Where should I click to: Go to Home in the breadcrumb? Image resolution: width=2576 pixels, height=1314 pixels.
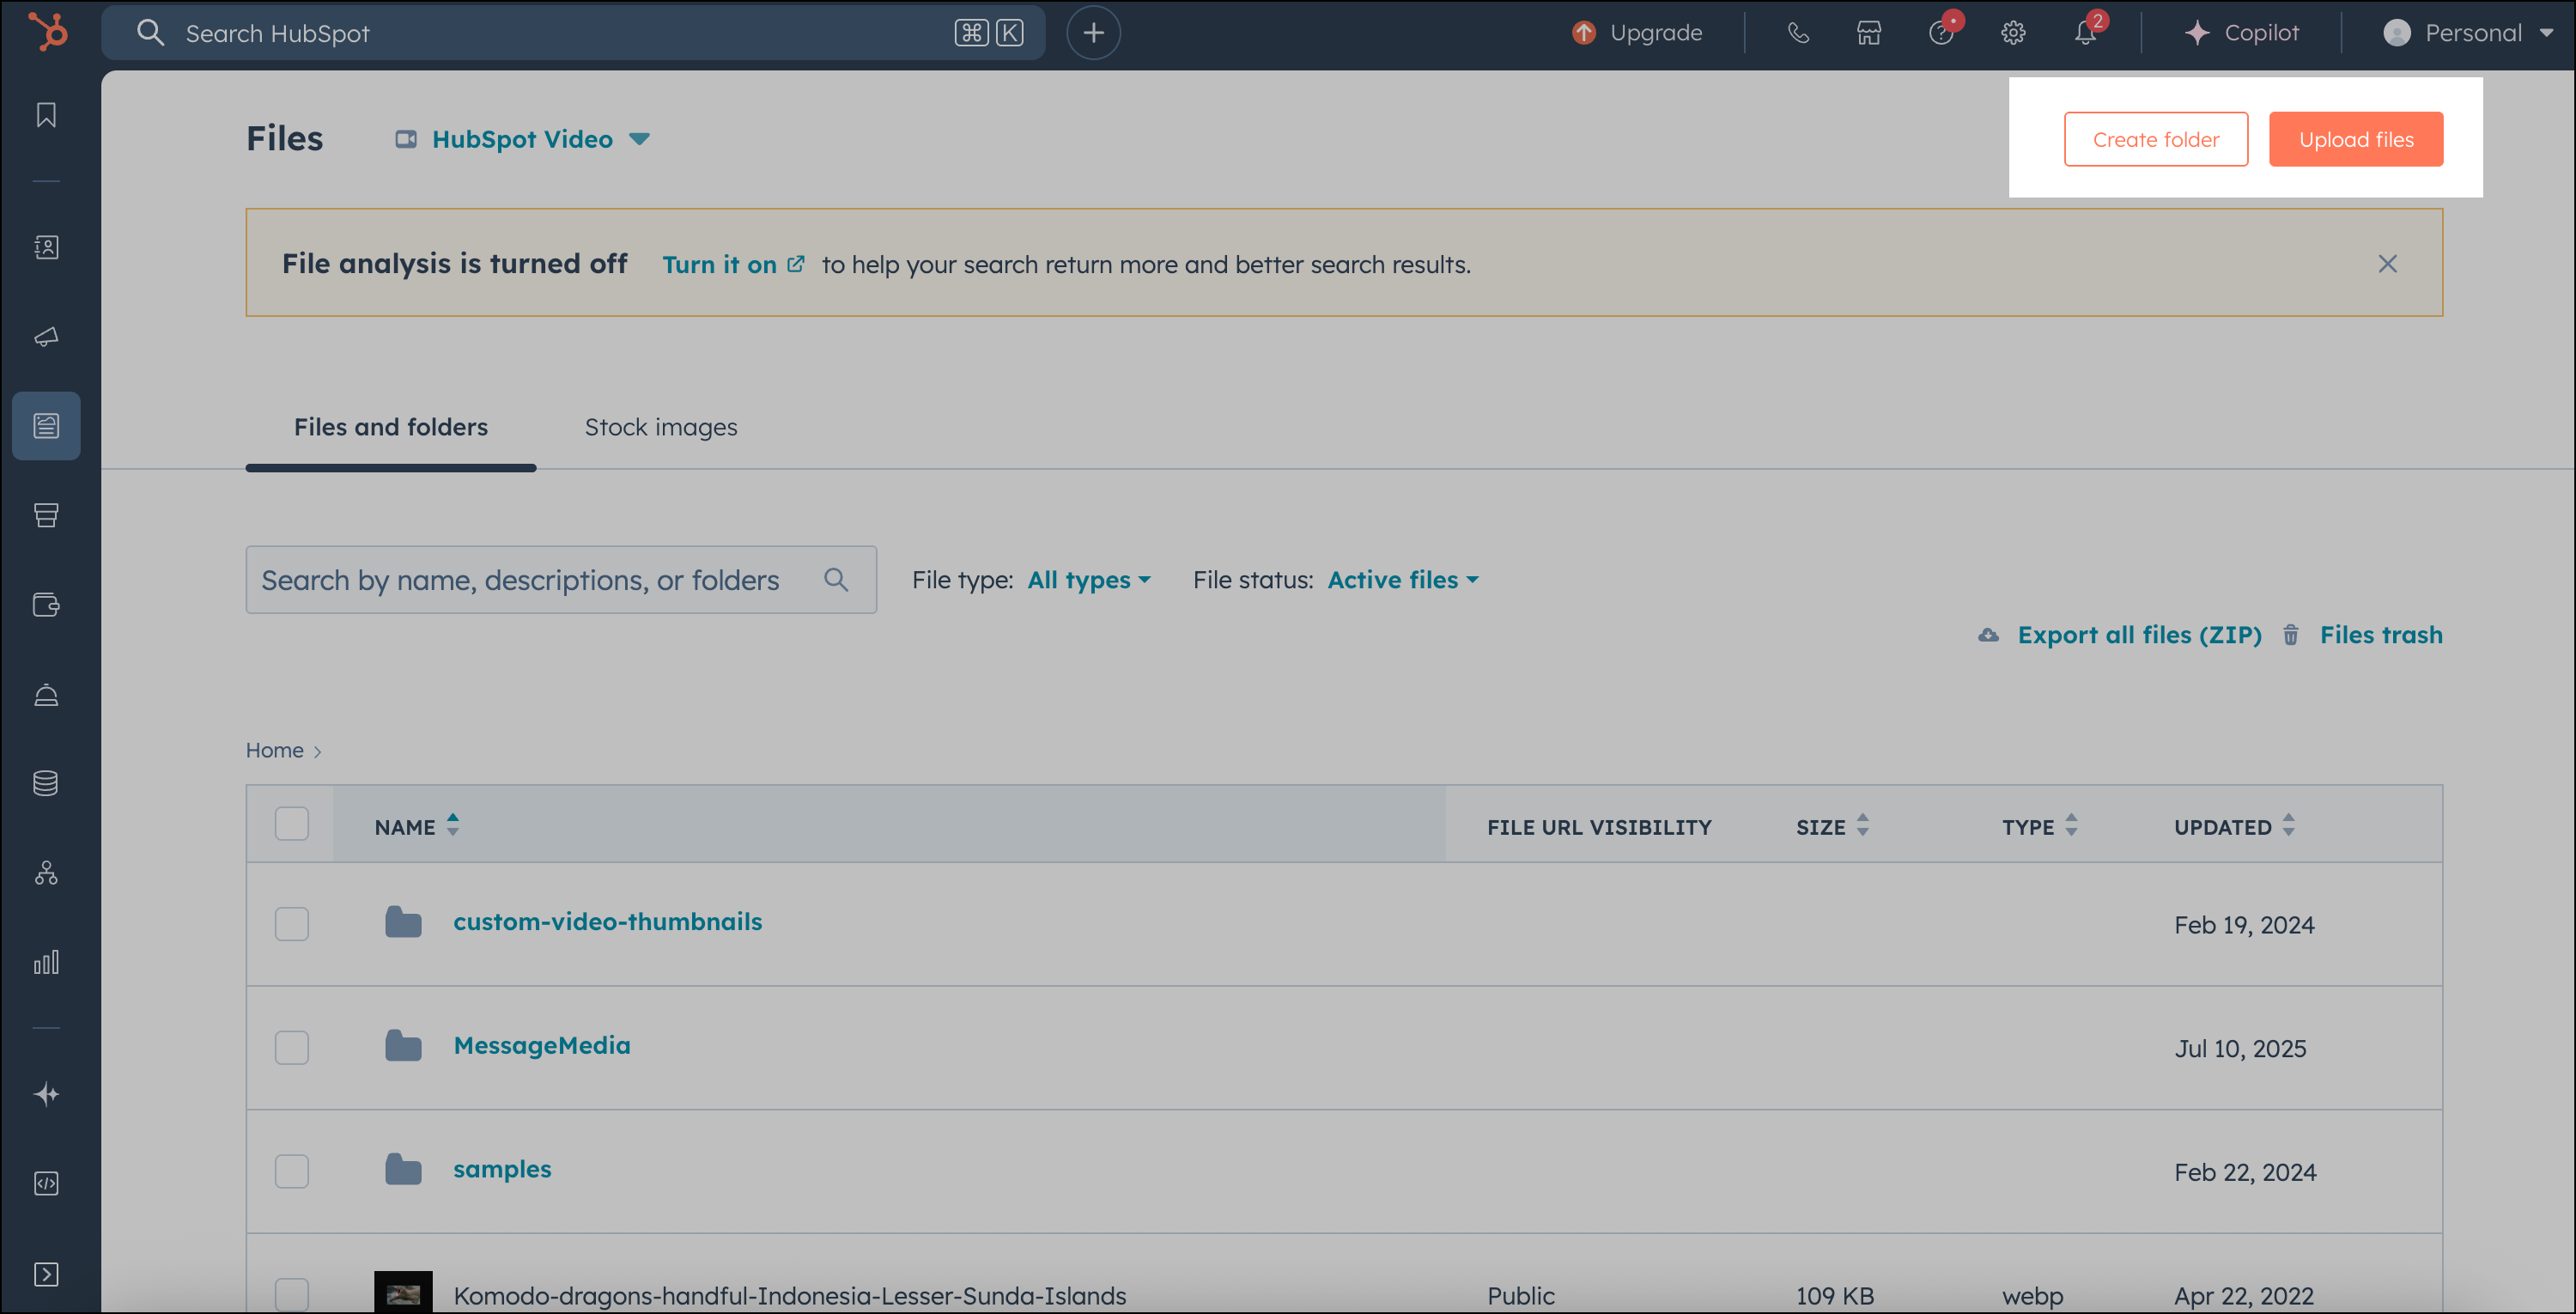274,750
